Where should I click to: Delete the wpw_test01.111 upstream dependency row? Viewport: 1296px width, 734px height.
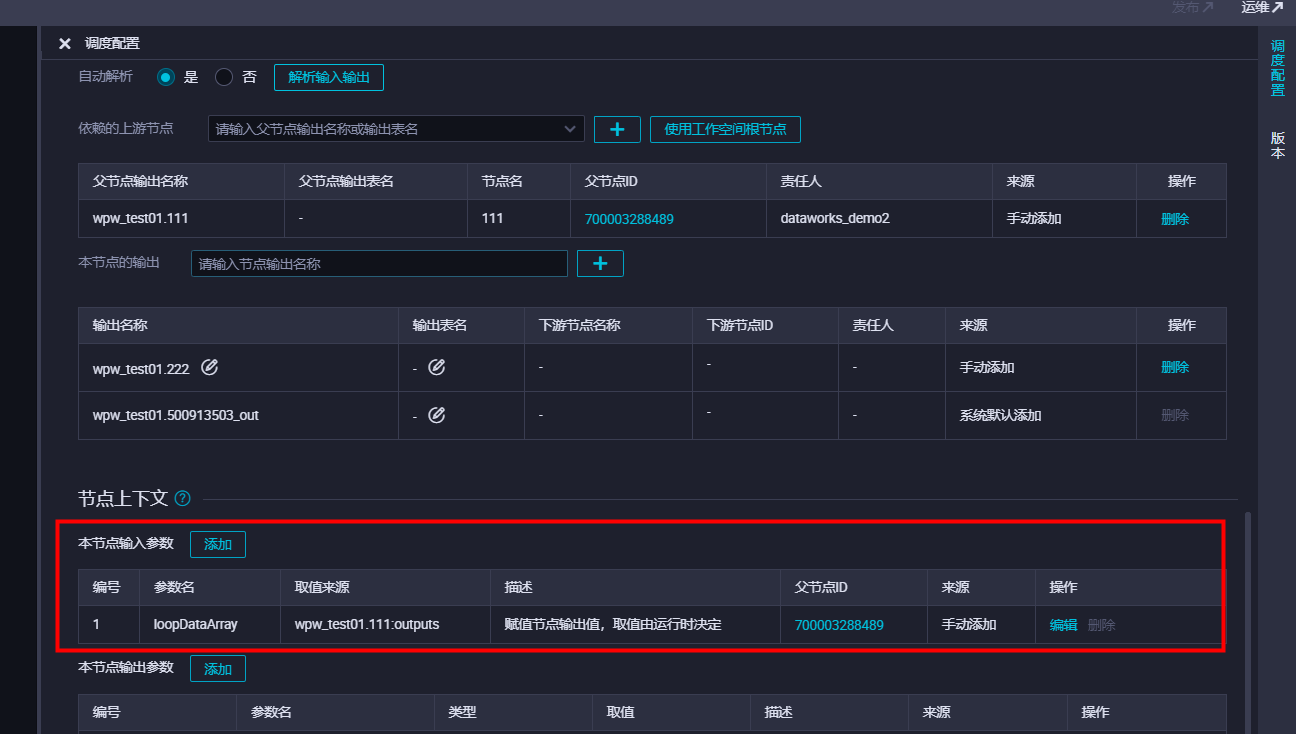[x=1175, y=219]
